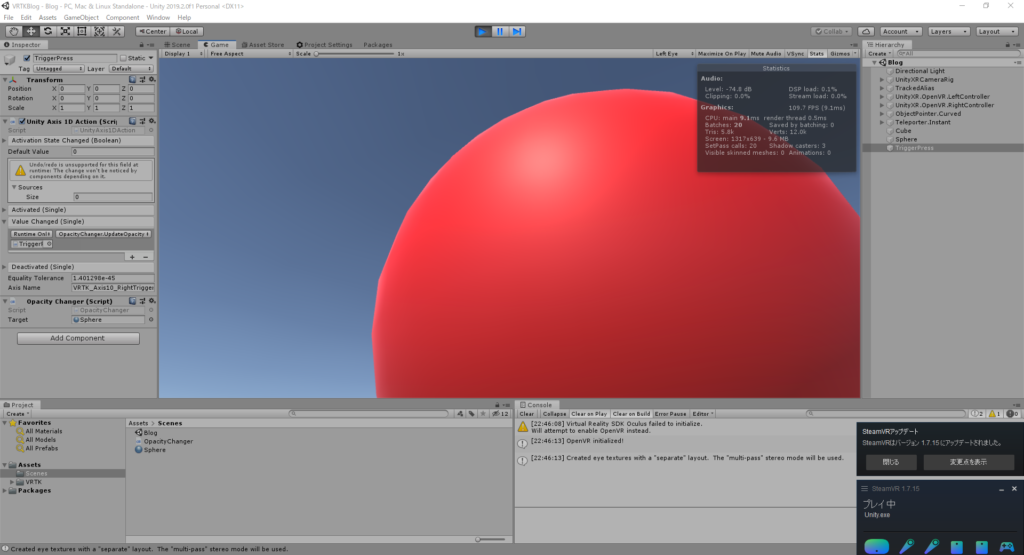The image size is (1024, 555).
Task: Disable the Unity Axis 1D Action component checkbox
Action: [x=22, y=121]
